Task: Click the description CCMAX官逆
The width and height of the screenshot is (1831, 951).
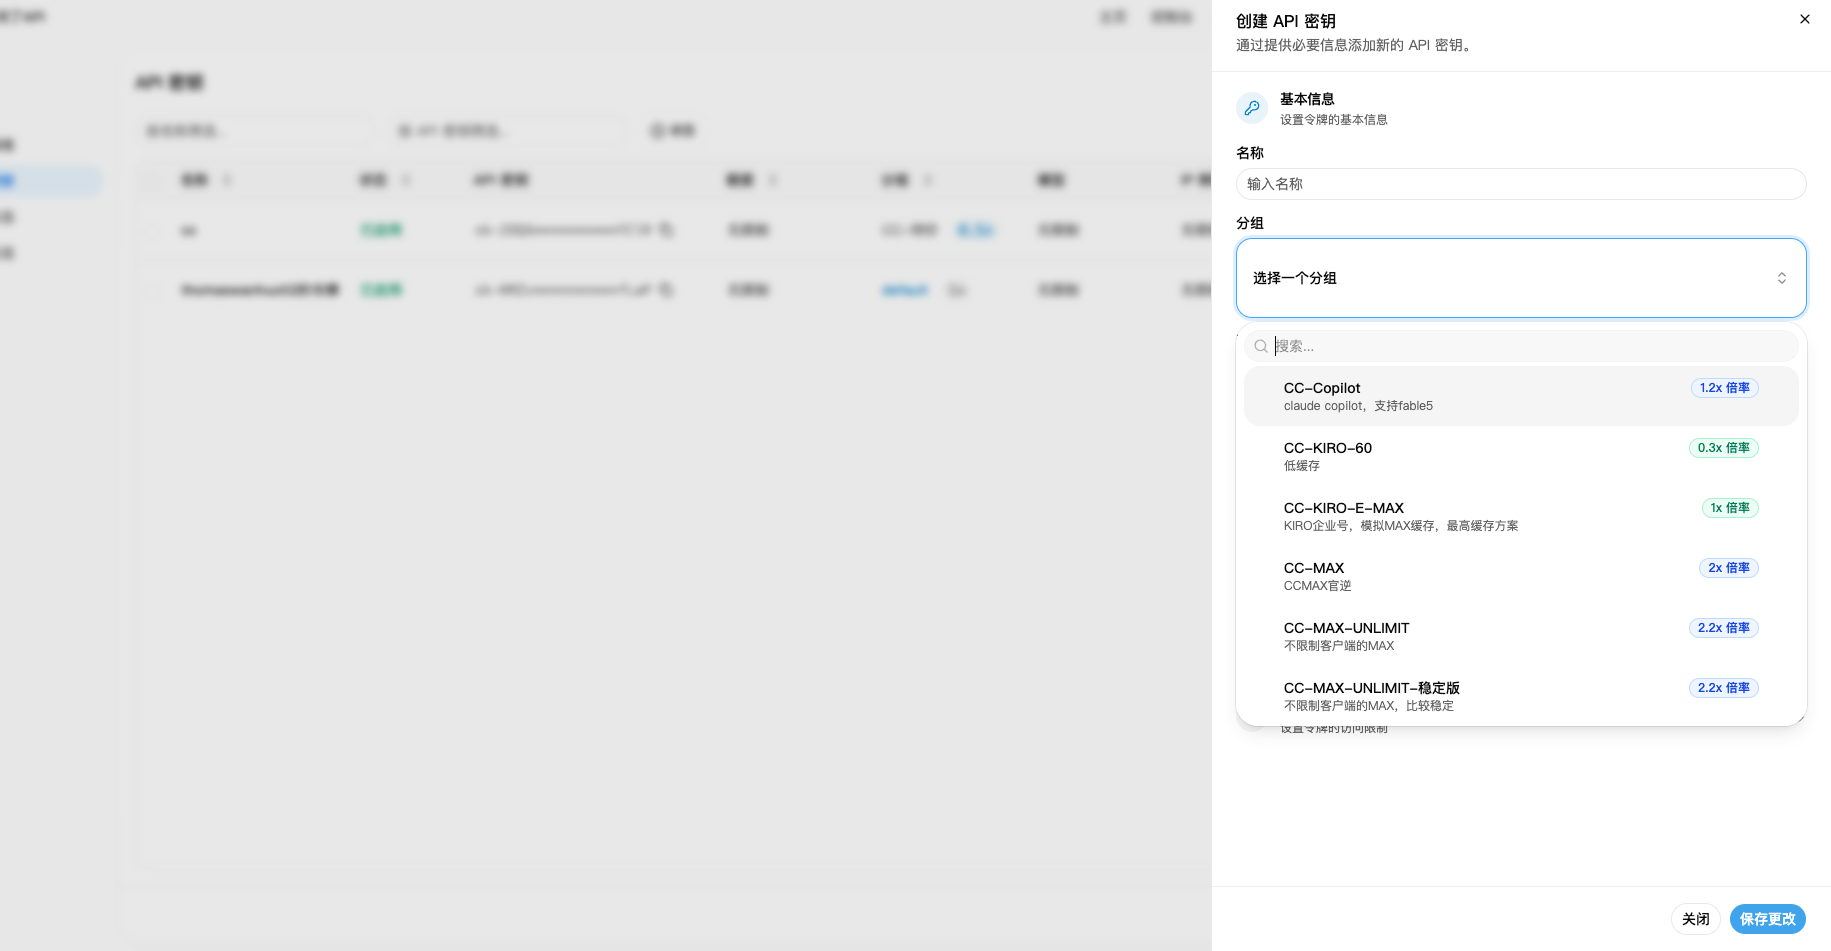Action: (x=1317, y=586)
